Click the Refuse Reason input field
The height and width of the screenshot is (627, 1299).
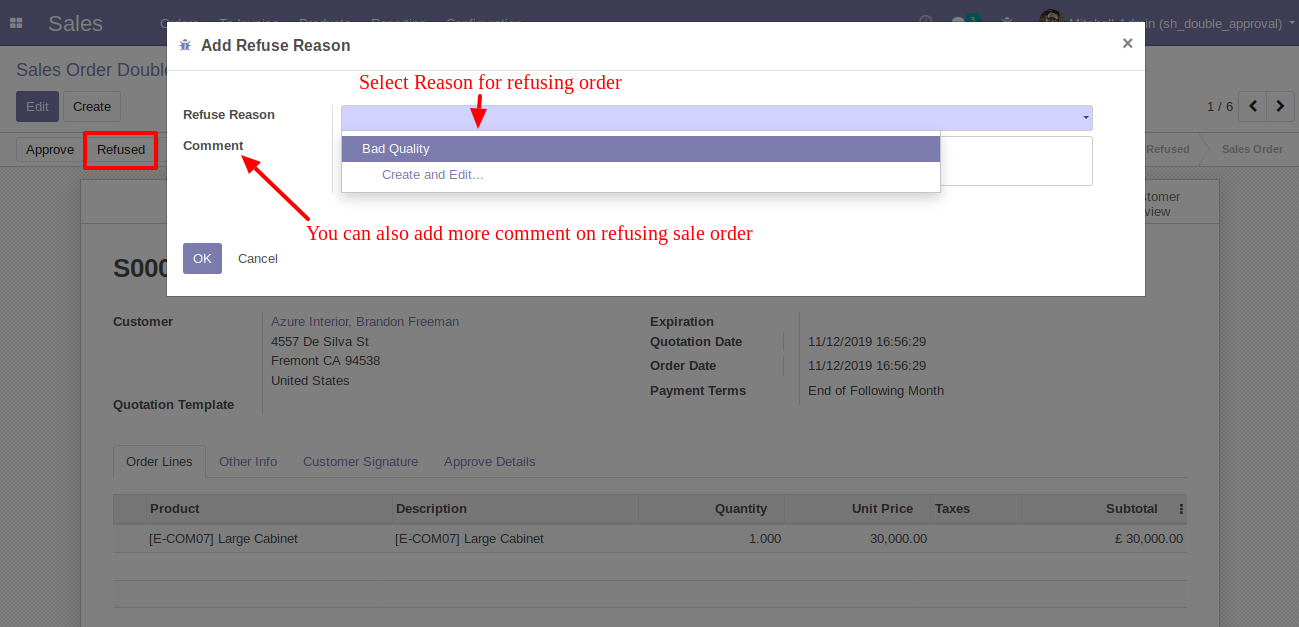710,118
